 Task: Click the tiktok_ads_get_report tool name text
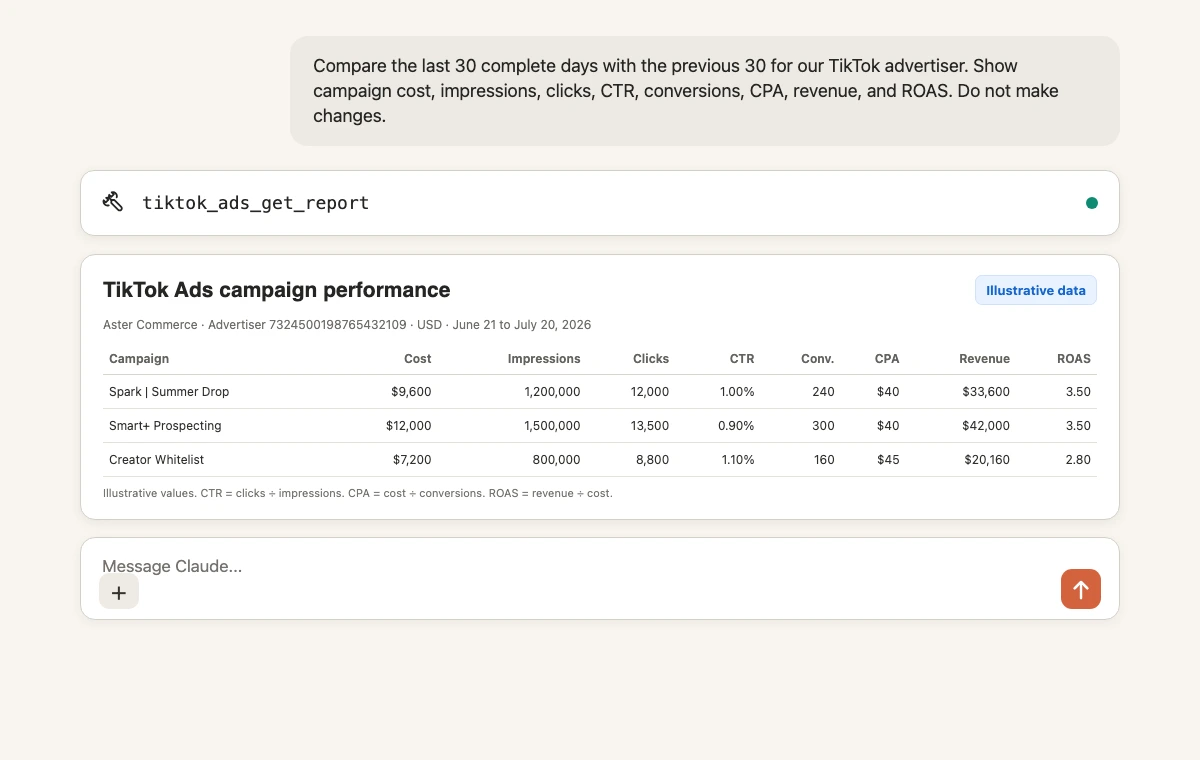coord(256,203)
